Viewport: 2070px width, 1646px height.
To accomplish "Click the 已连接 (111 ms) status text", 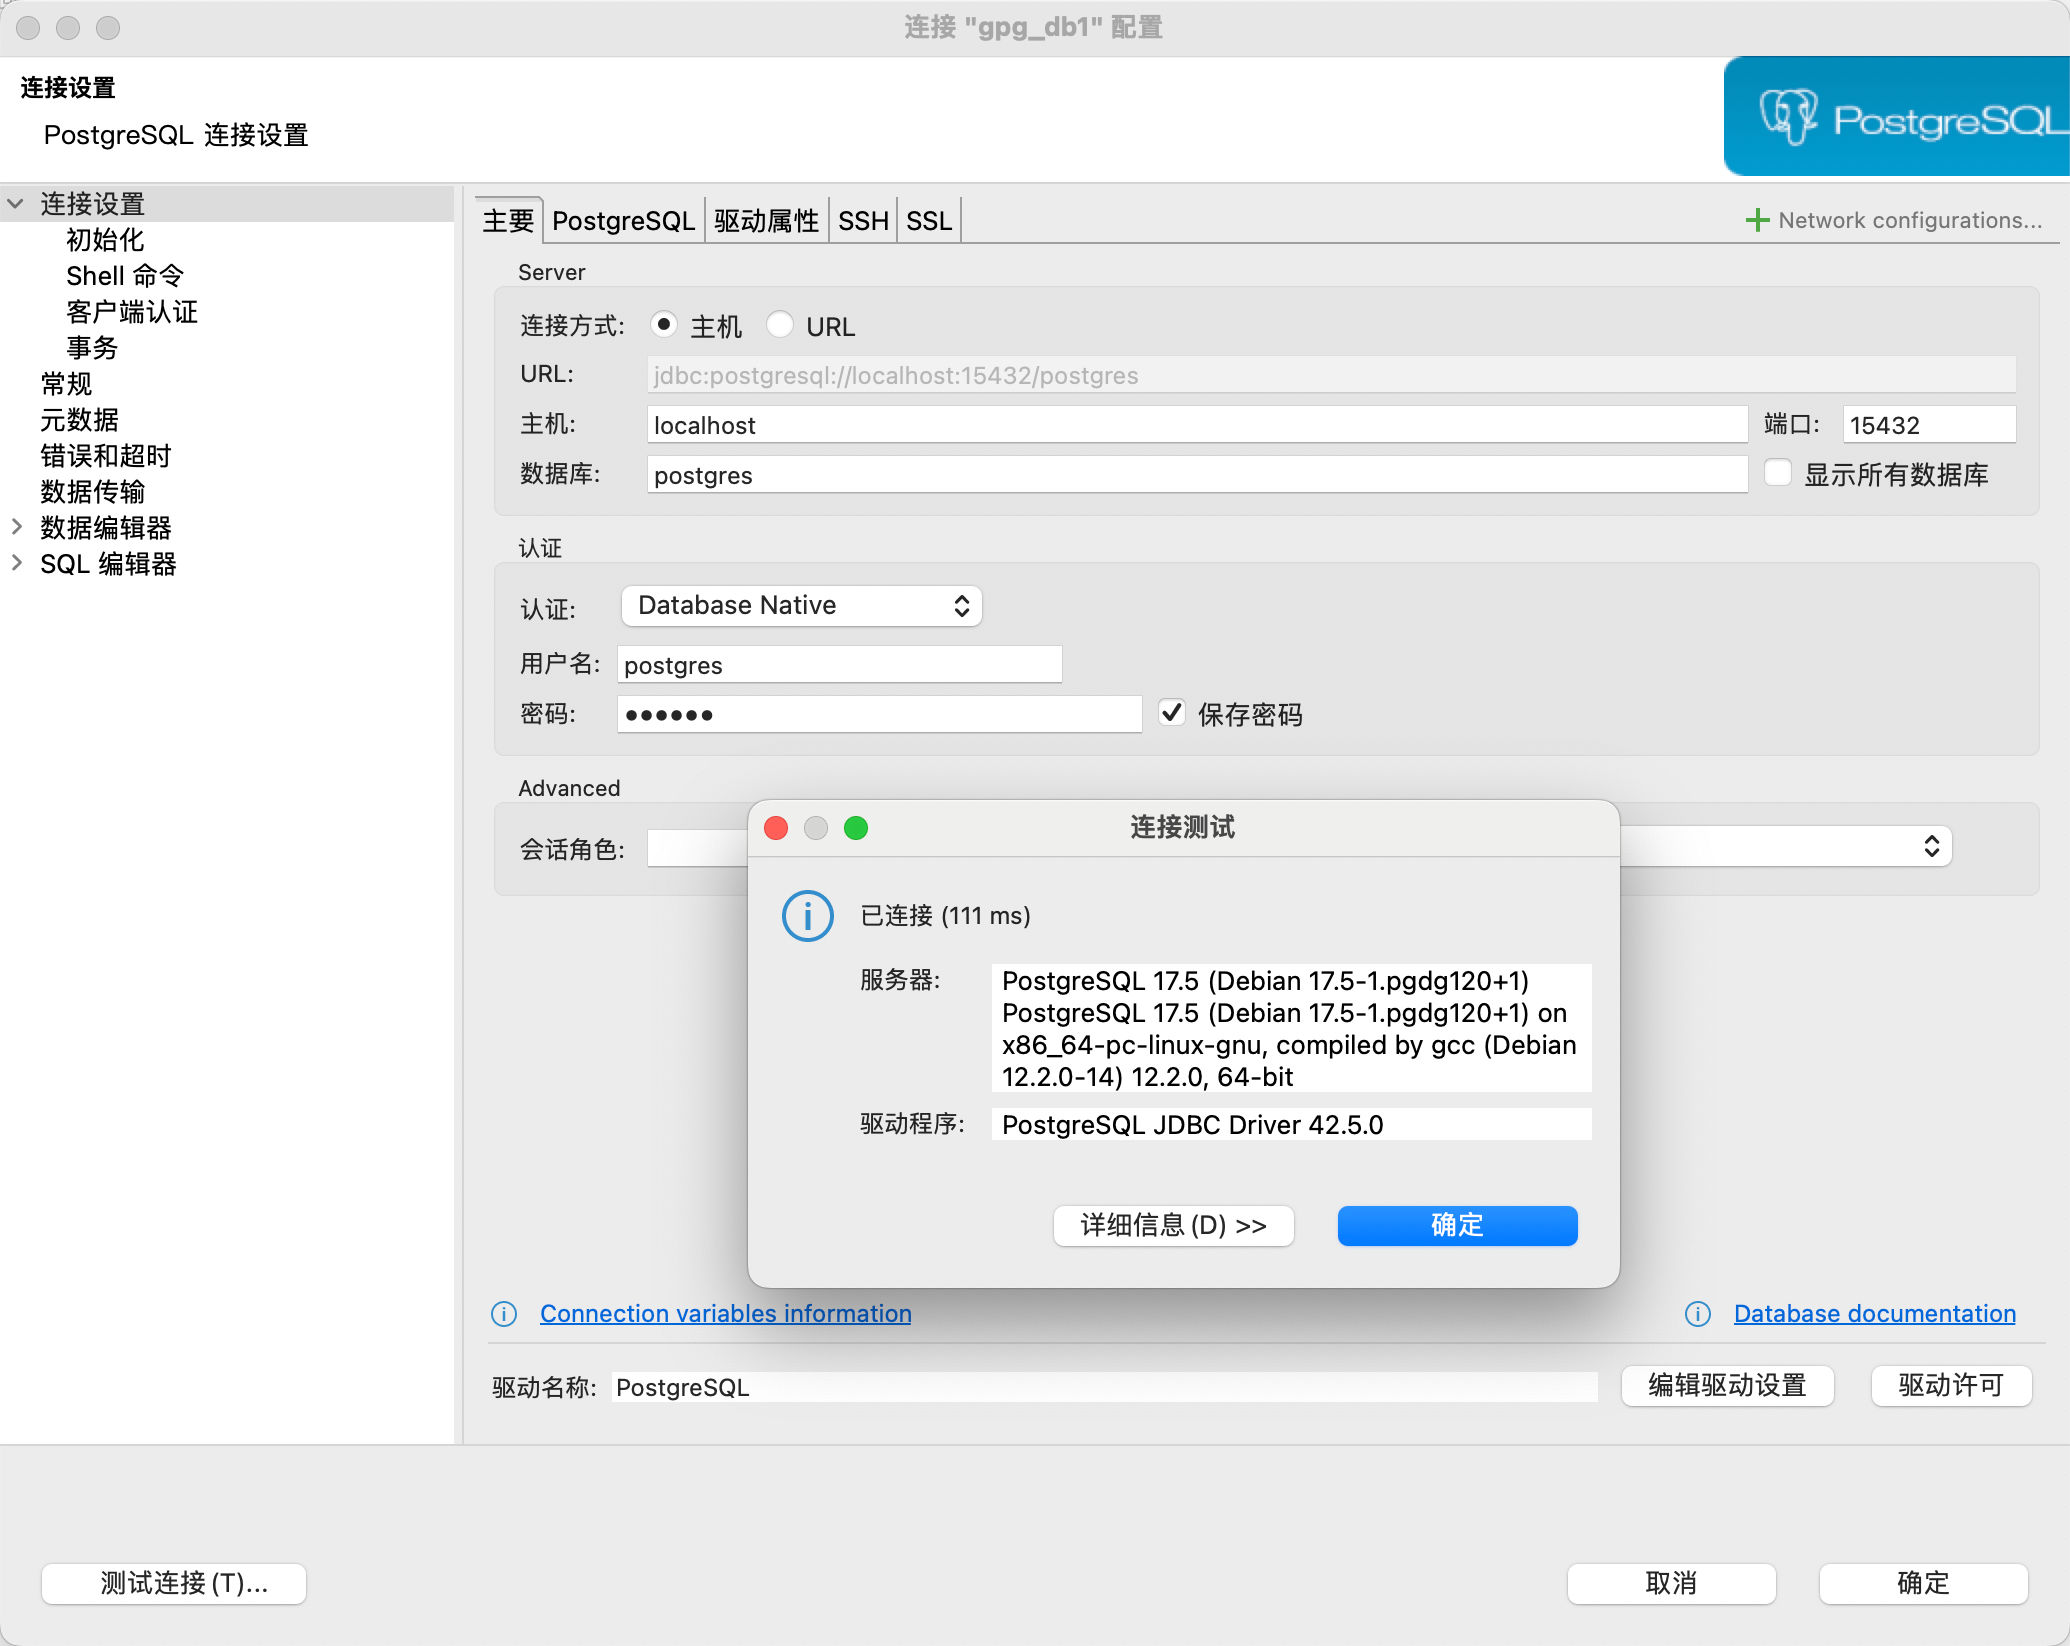I will 945,916.
